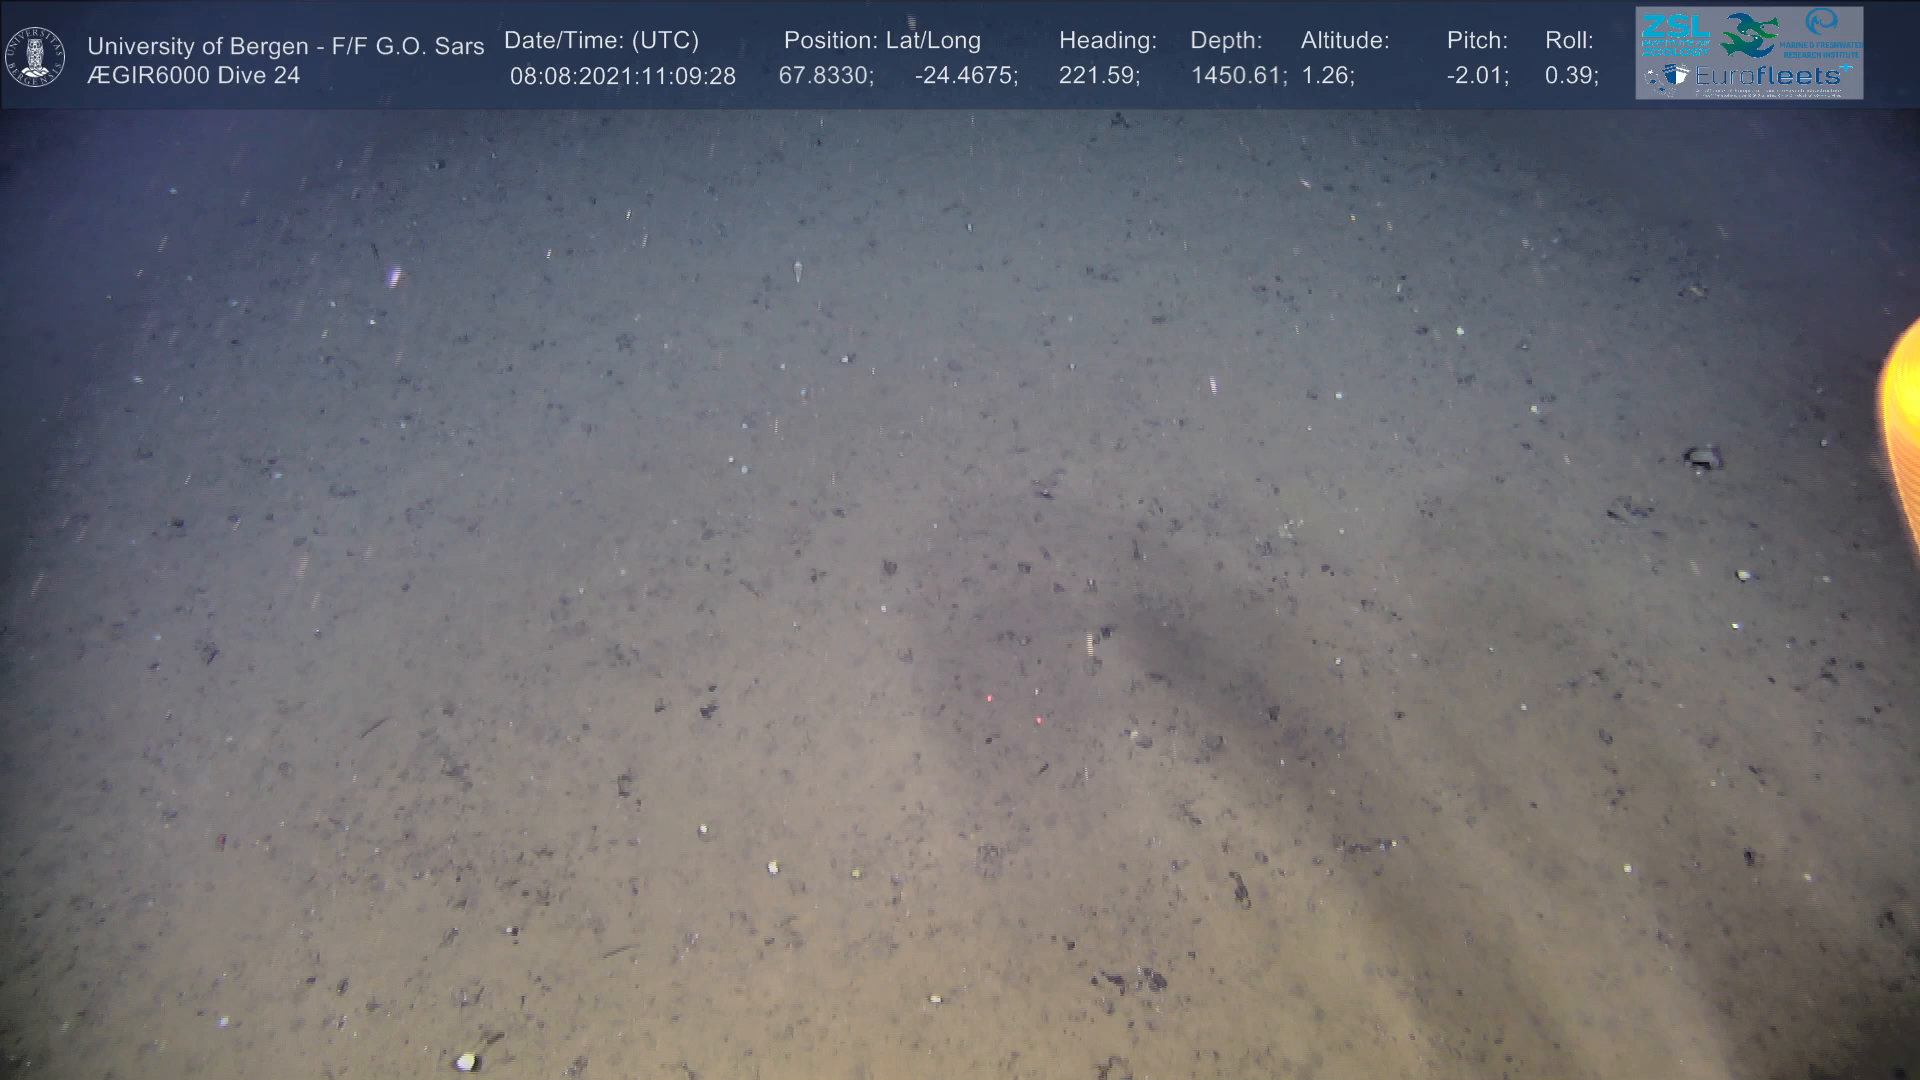Click the Position Lat/Long label

click(882, 41)
